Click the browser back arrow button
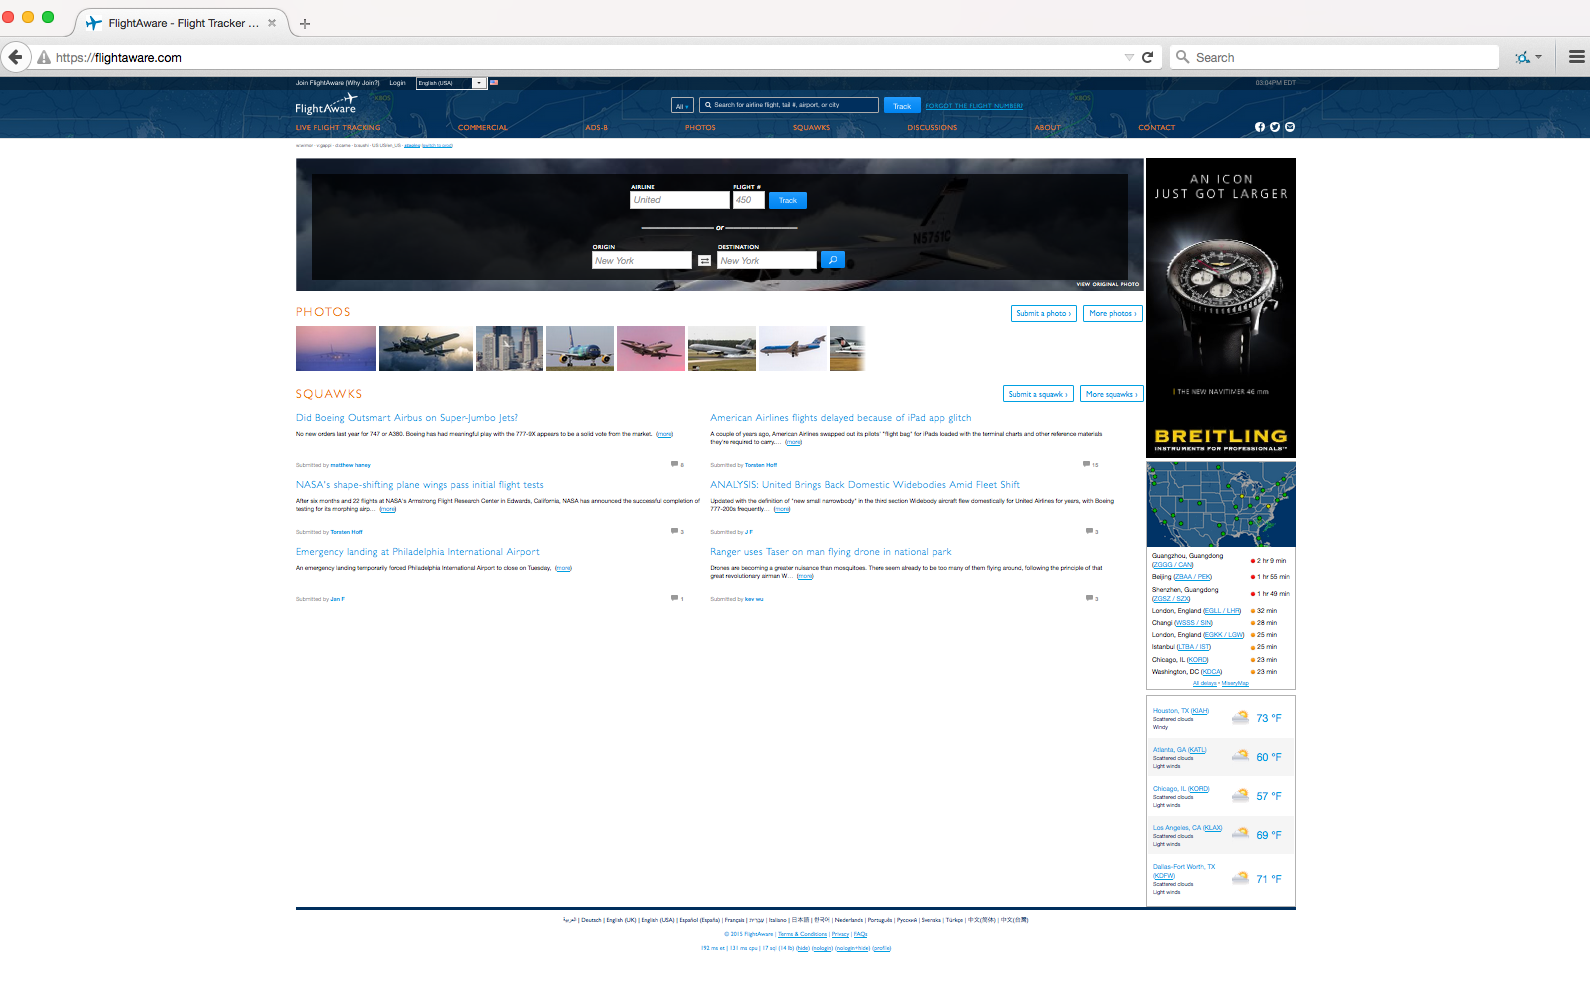 (x=15, y=57)
